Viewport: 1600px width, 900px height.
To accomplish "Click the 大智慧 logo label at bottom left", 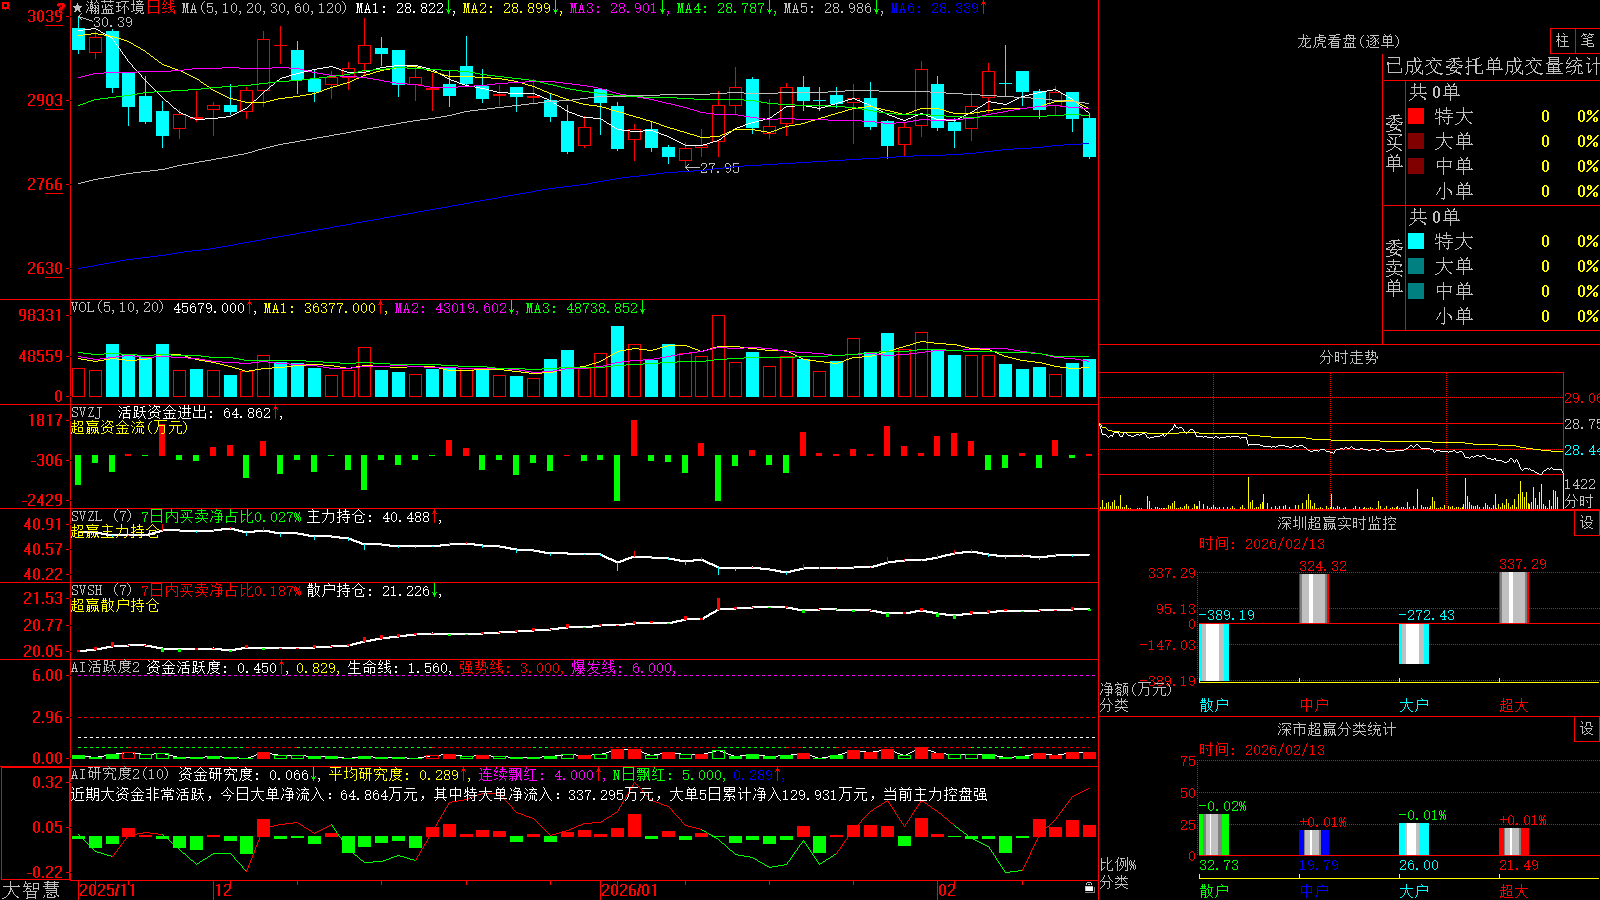I will point(31,889).
